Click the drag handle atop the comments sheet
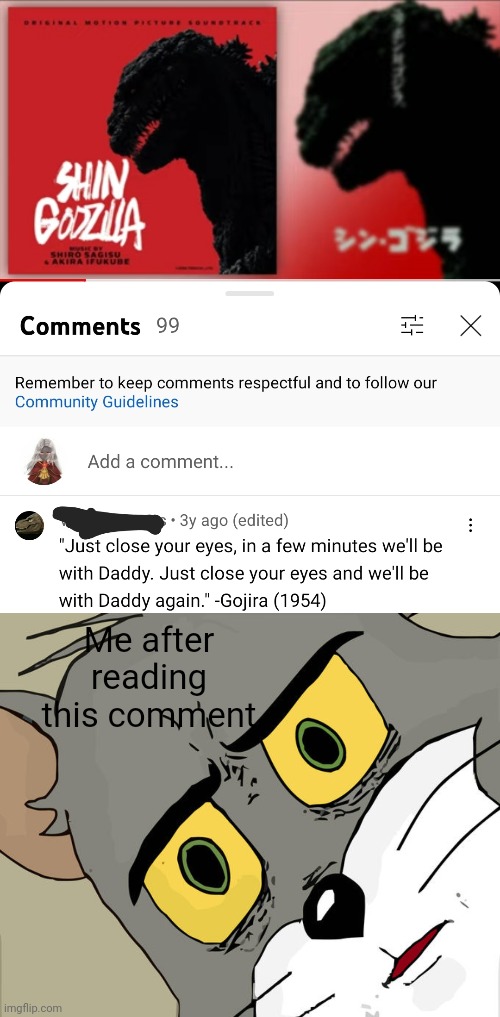This screenshot has height=1017, width=500. [250, 294]
